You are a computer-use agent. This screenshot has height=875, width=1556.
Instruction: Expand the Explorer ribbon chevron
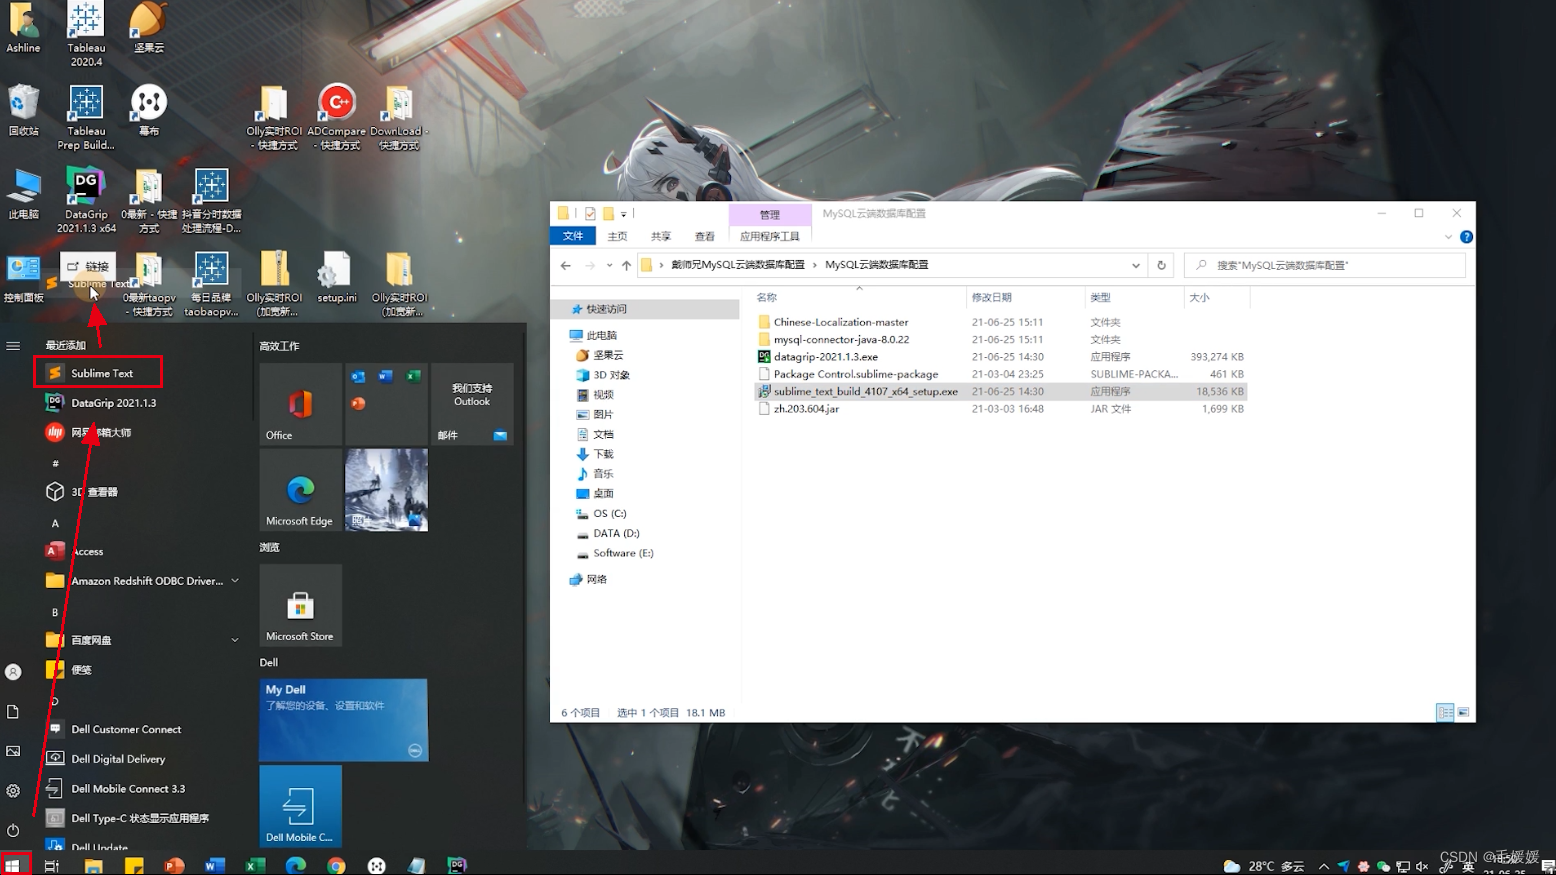(1448, 237)
